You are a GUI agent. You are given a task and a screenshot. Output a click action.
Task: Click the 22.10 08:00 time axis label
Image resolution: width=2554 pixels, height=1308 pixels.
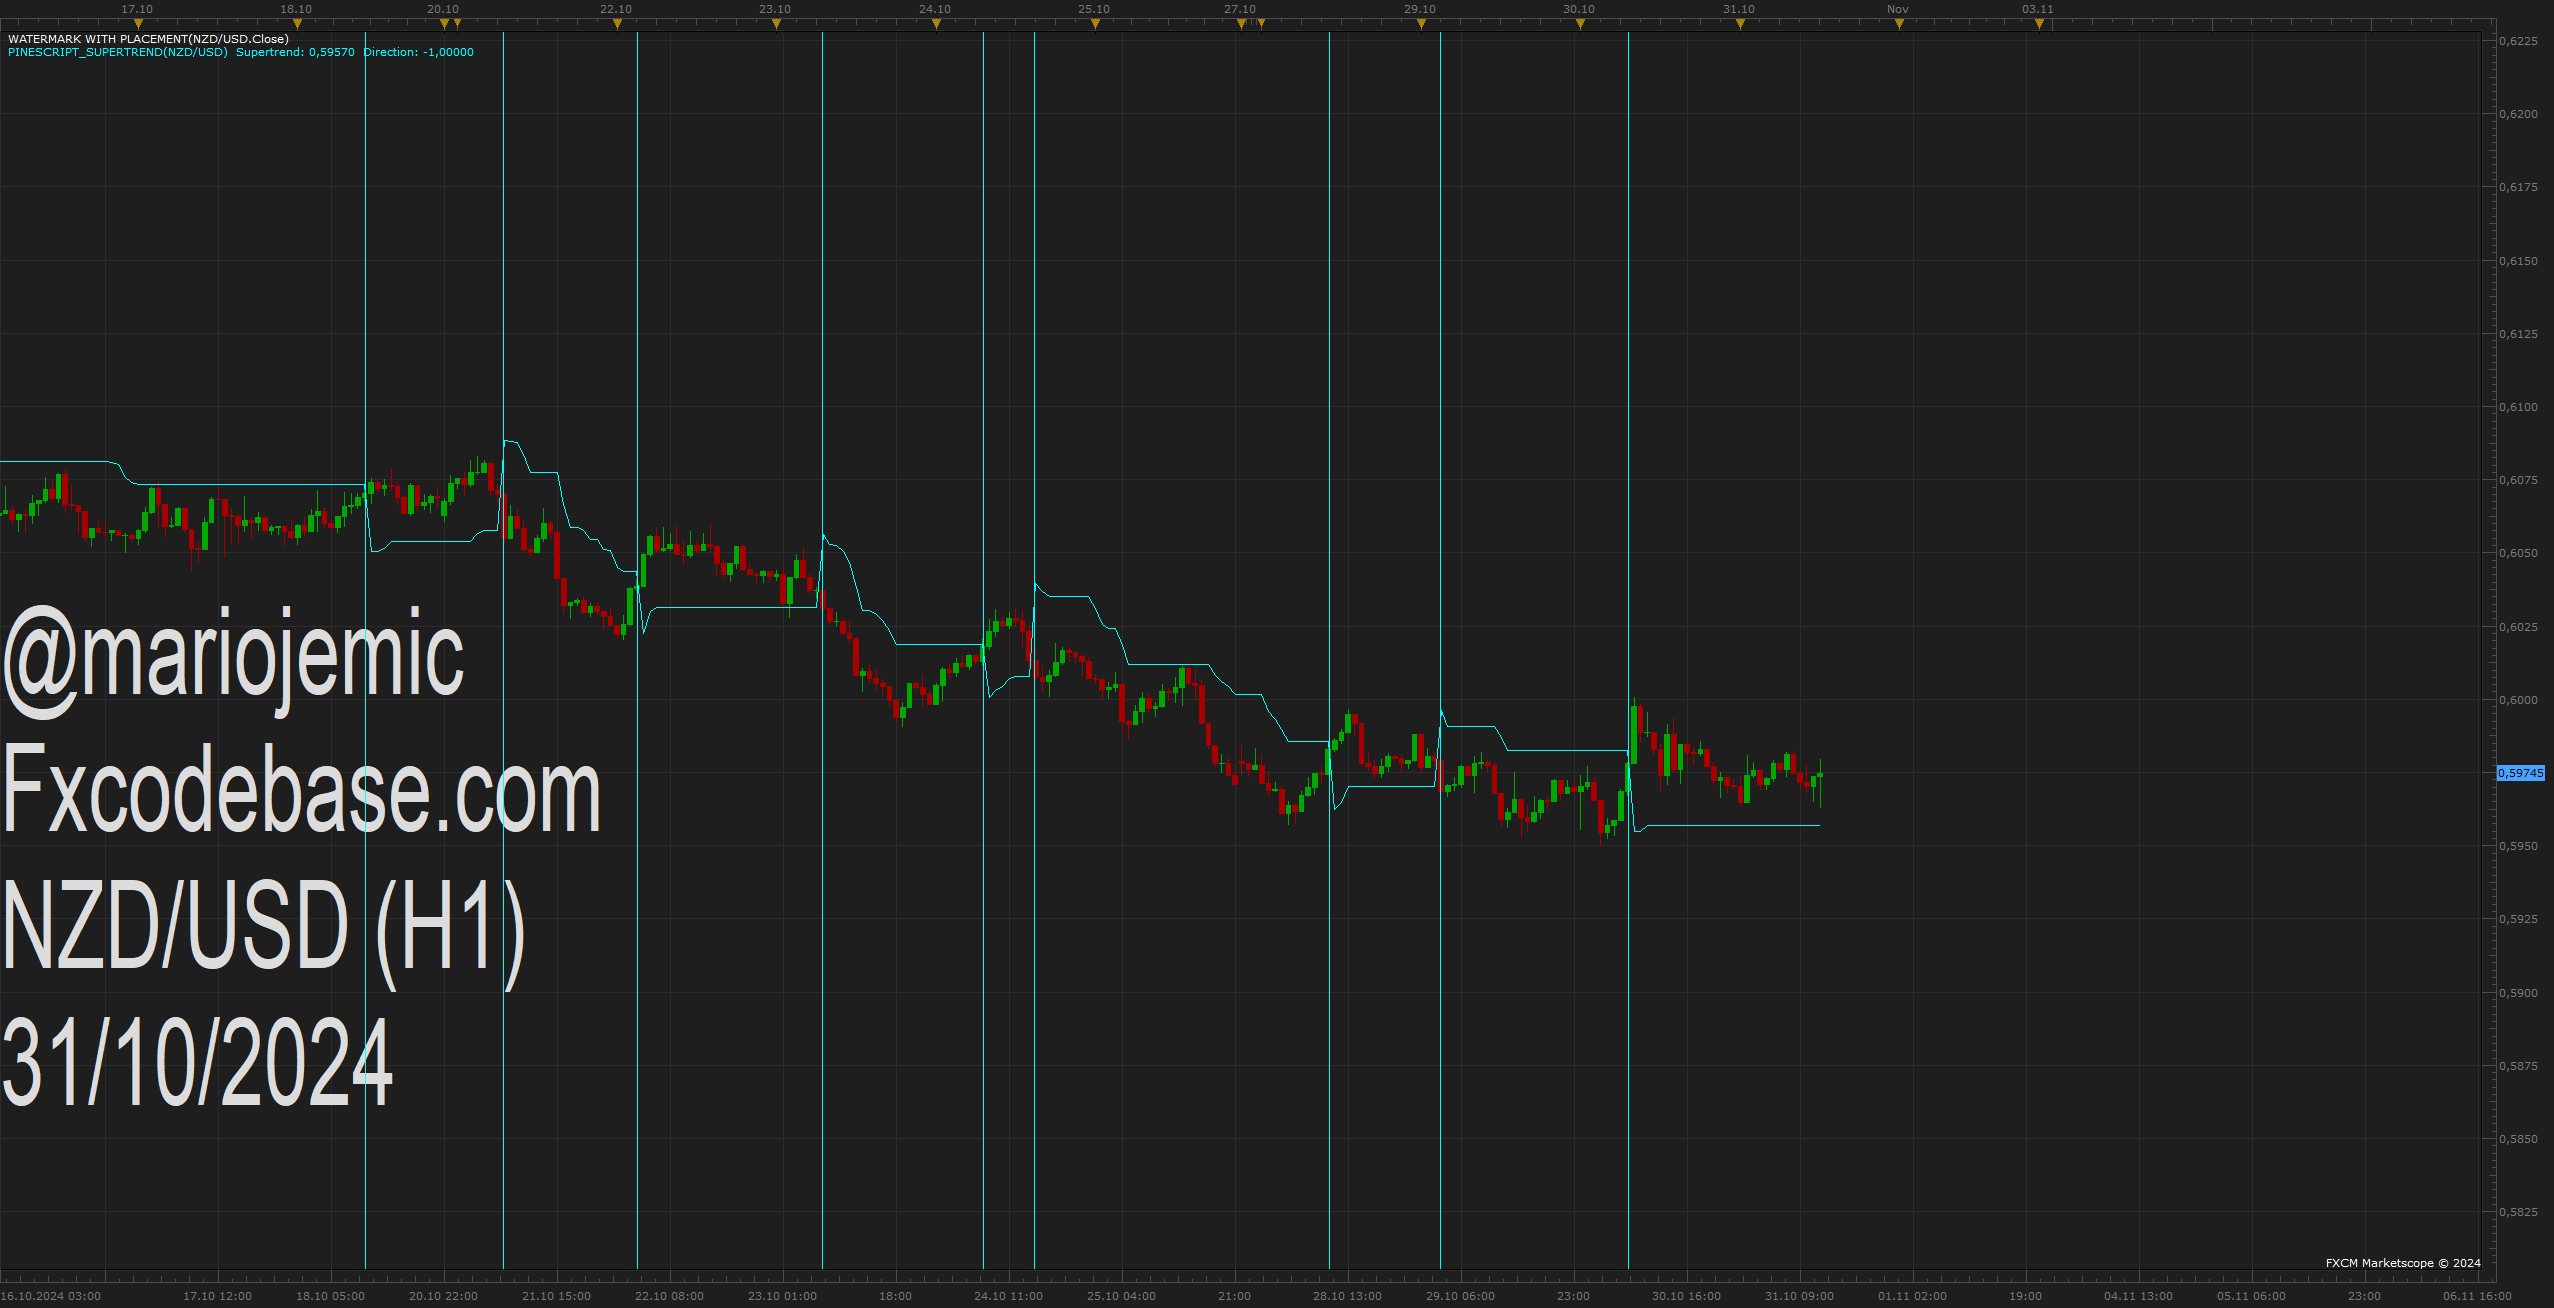click(x=669, y=1296)
